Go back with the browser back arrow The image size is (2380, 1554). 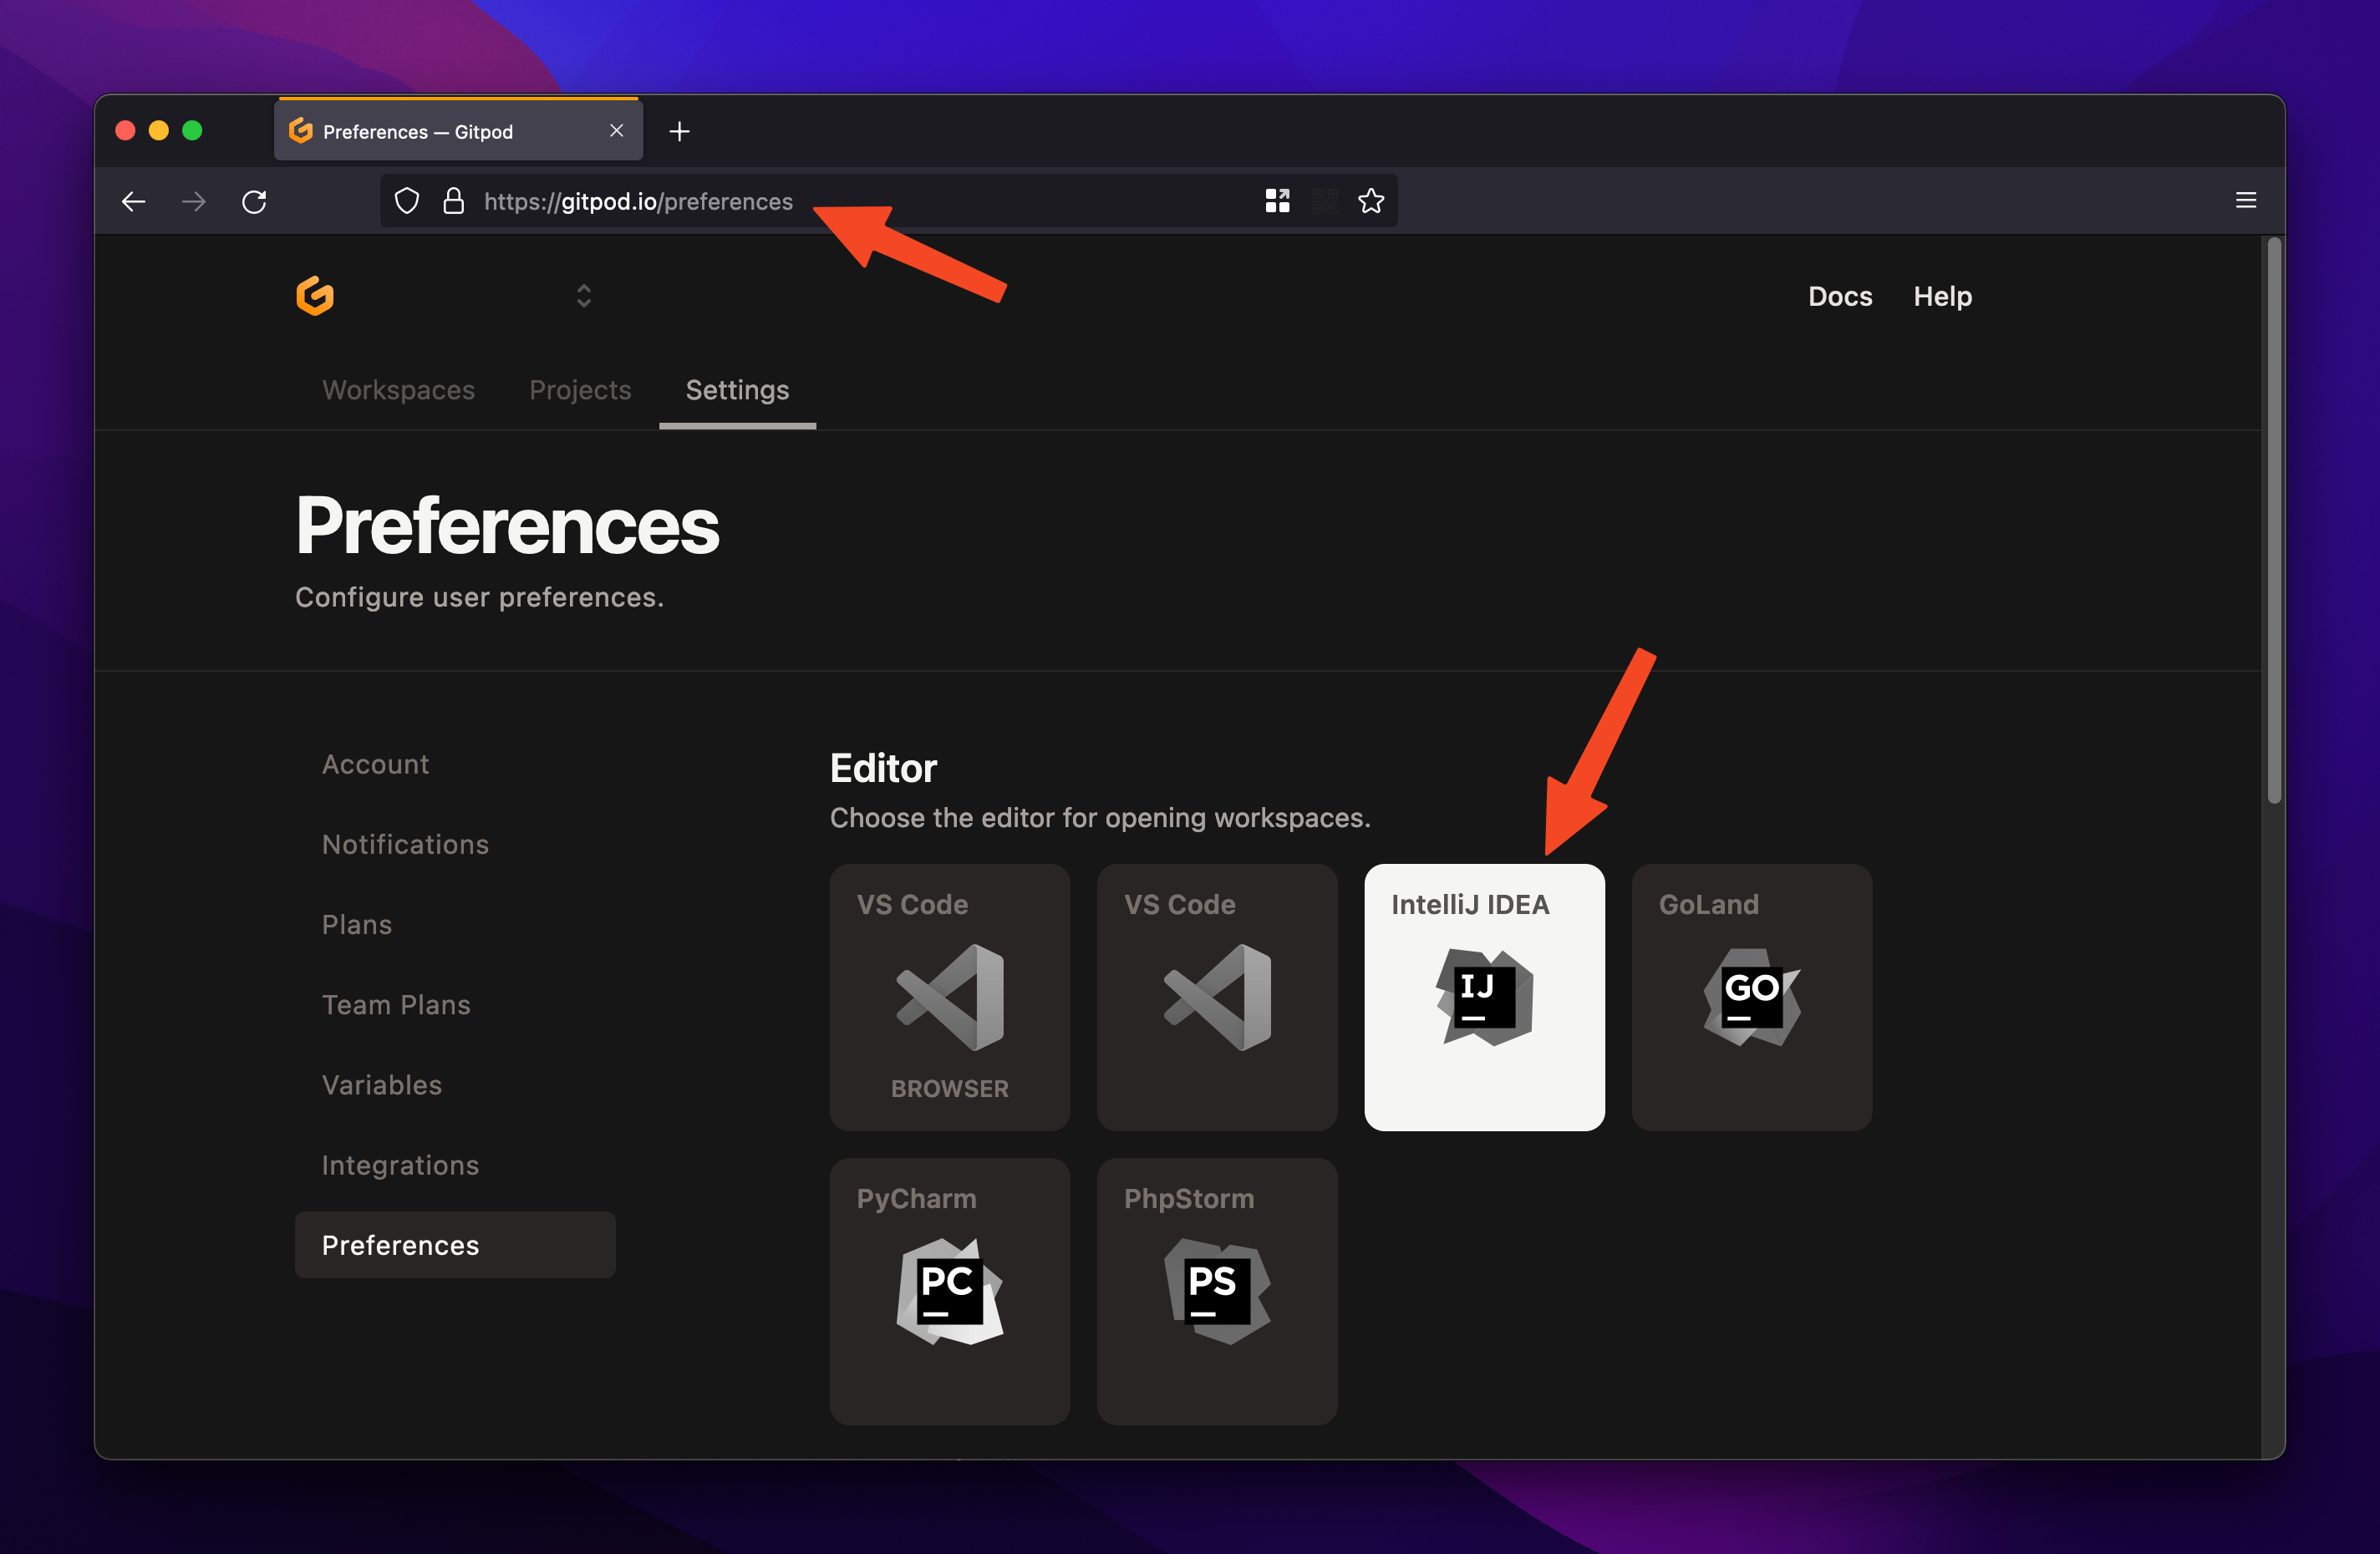click(x=134, y=201)
